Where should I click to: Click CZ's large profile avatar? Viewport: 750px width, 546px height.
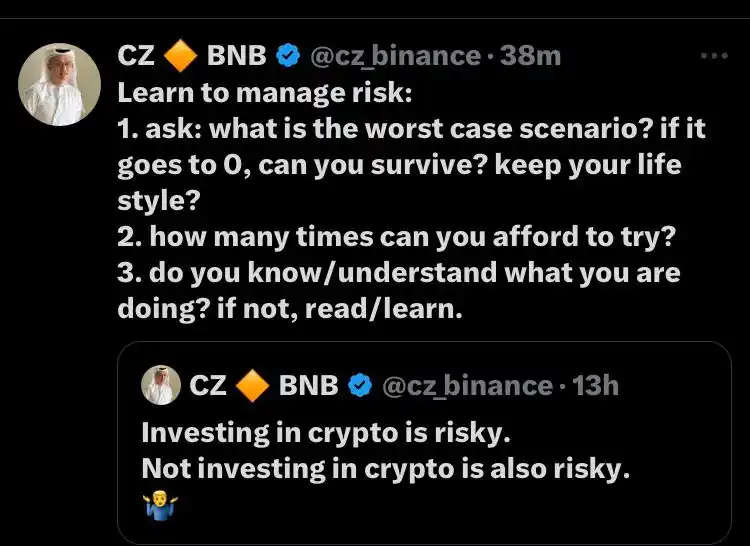[x=59, y=85]
